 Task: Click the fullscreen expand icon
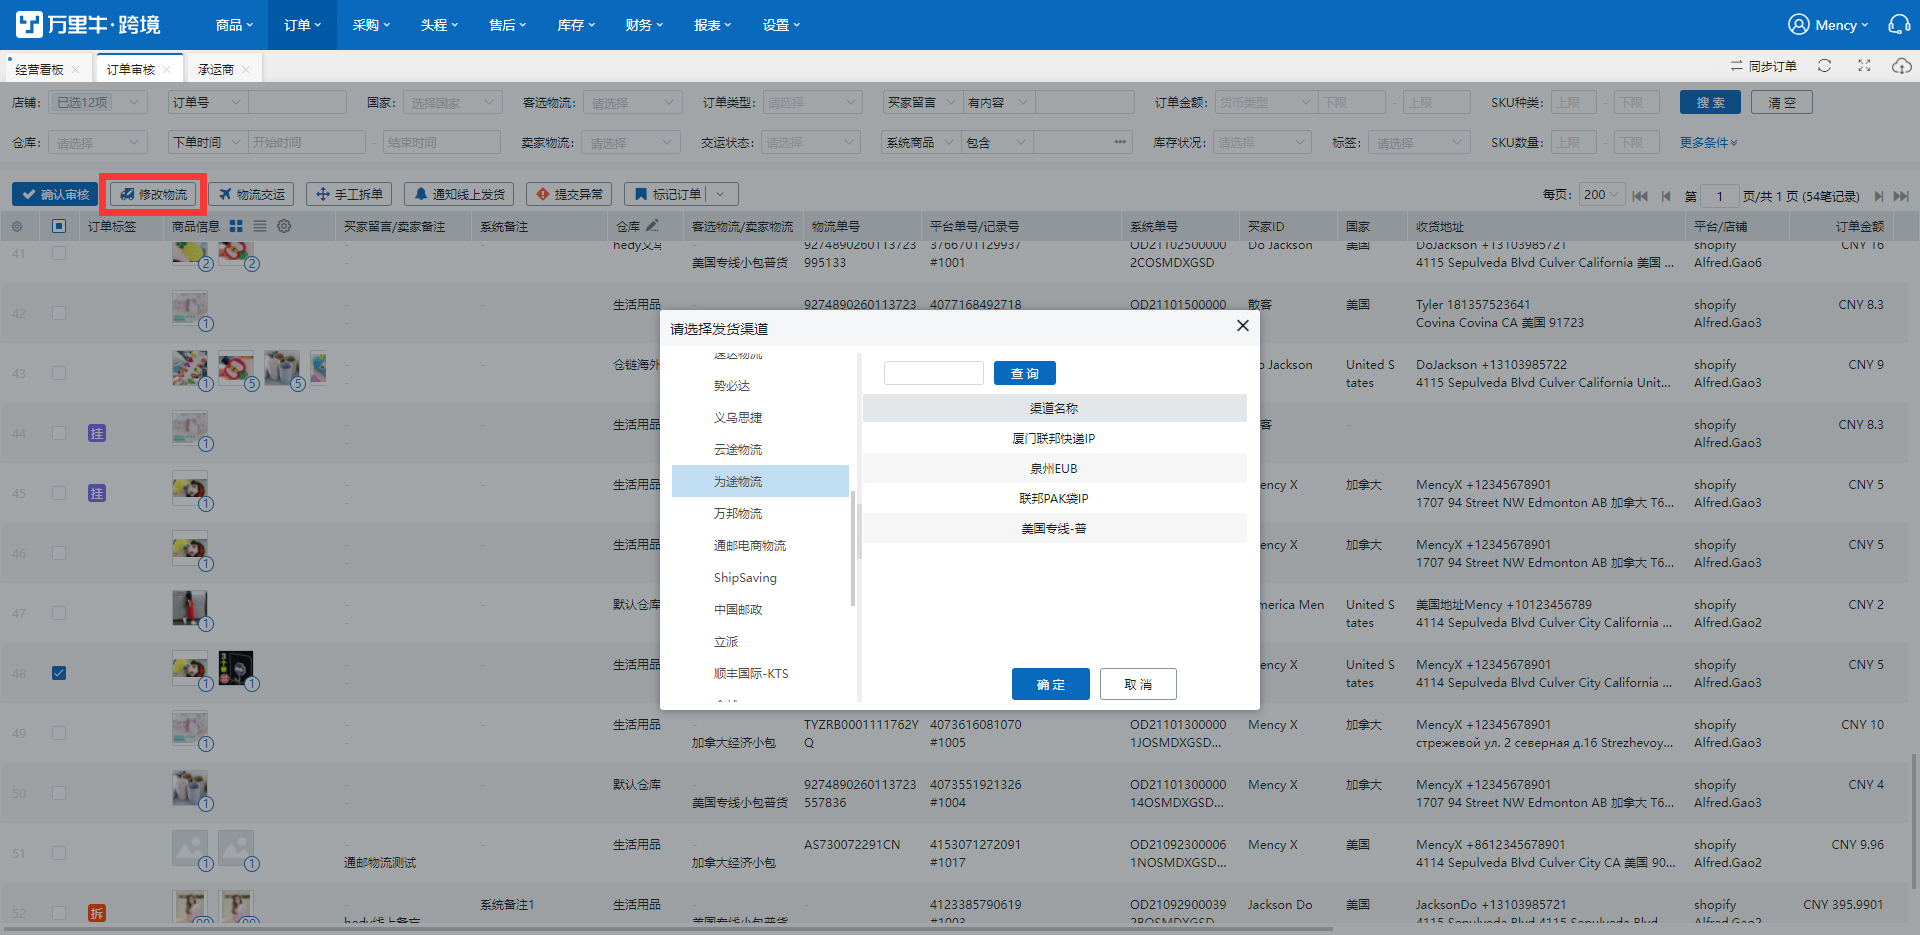pyautogui.click(x=1864, y=66)
